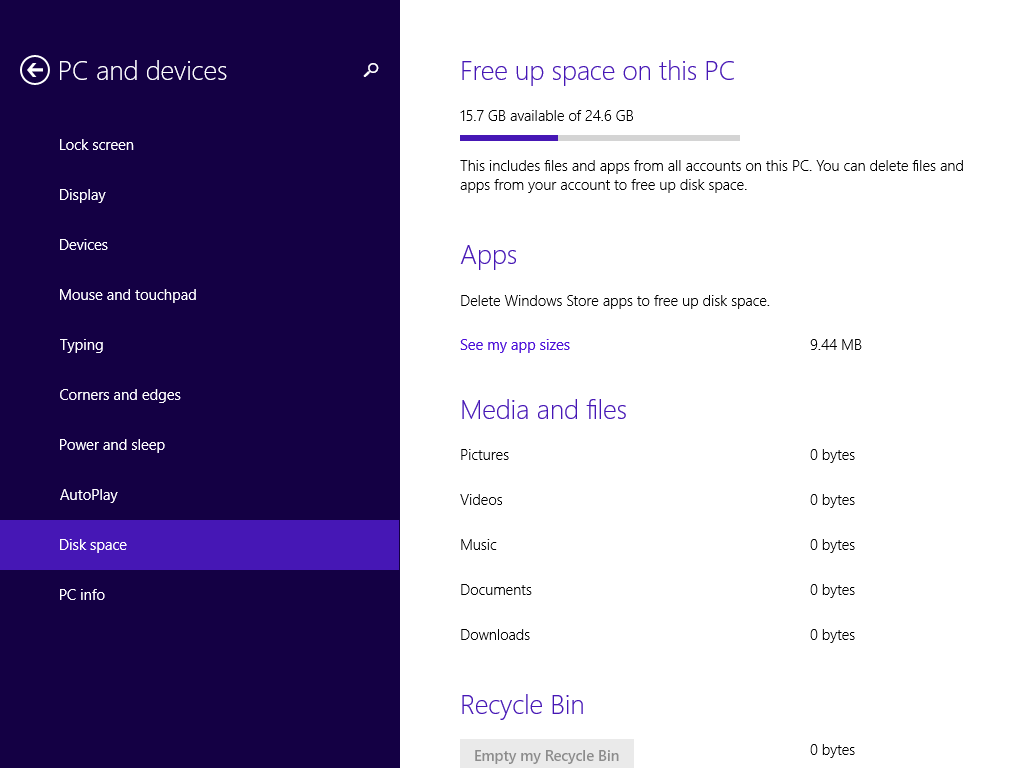Select the Pictures size entry
Viewport: 1024px width, 768px height.
tap(484, 454)
